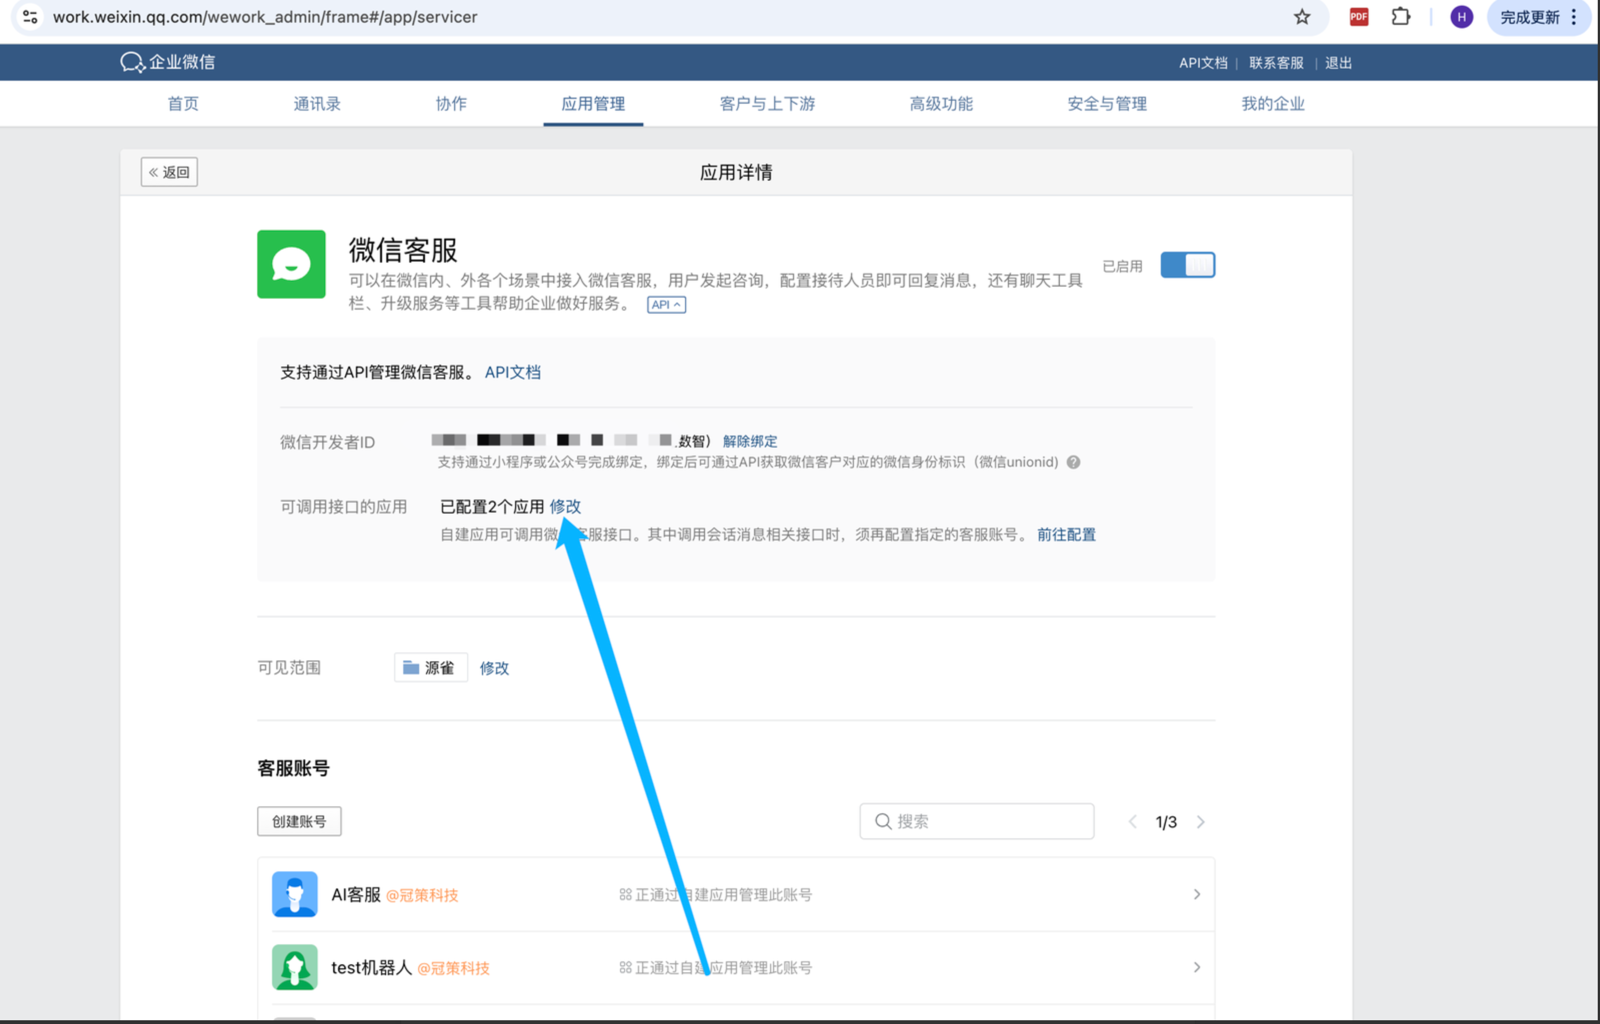Open the site info icon in address bar

tap(30, 17)
